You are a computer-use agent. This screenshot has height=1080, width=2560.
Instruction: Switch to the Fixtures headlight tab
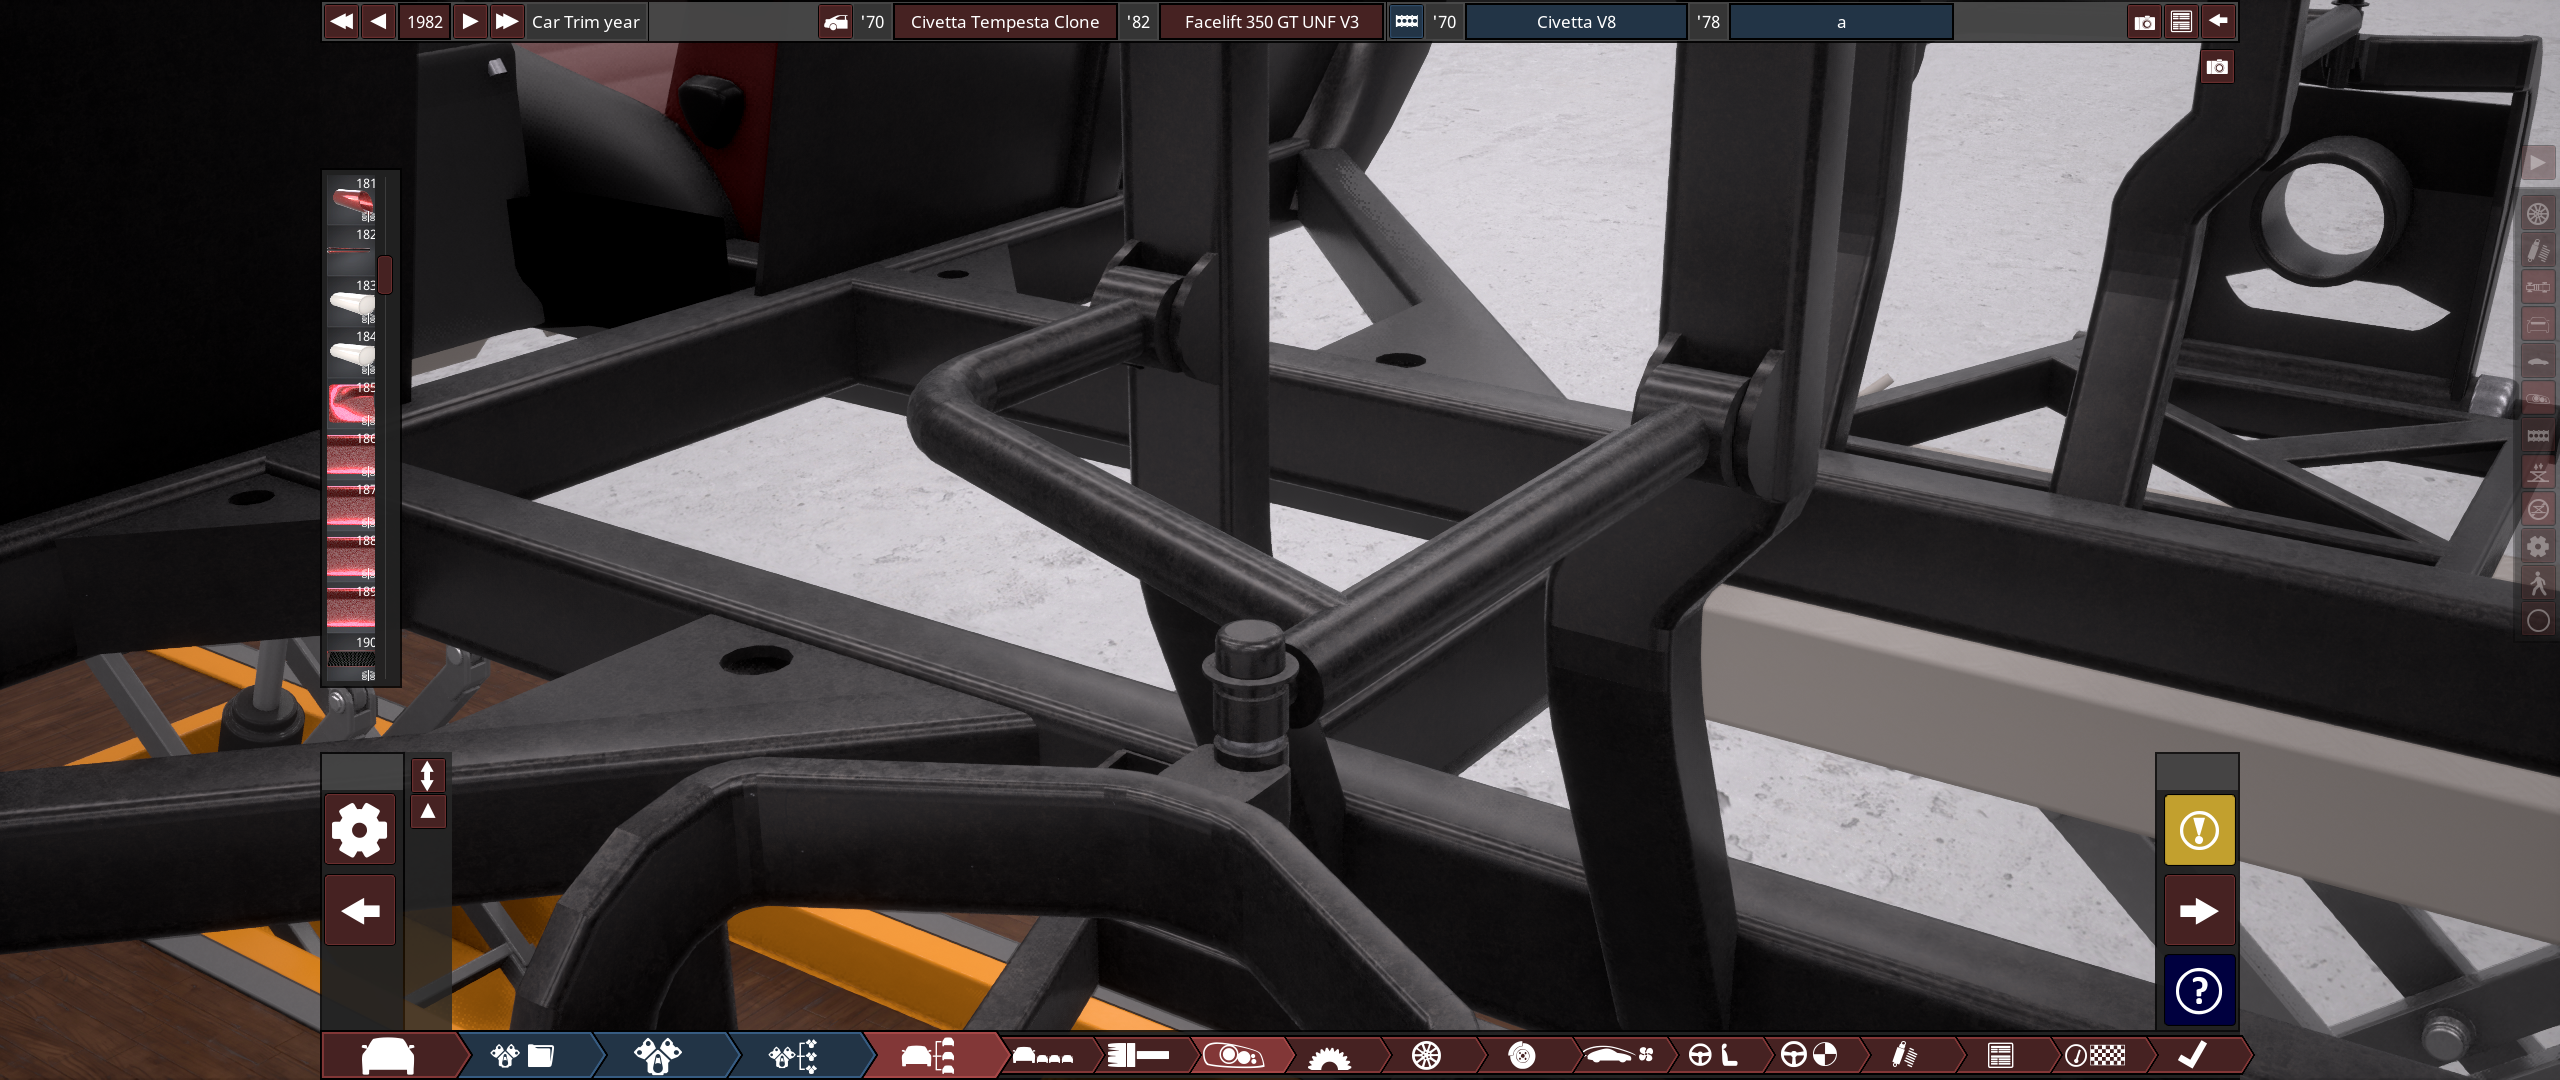(1235, 1055)
